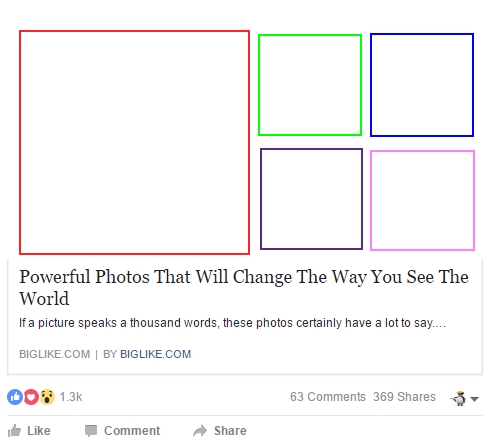This screenshot has width=491, height=444.
Task: Click the Comment speech-bubble icon
Action: [91, 431]
